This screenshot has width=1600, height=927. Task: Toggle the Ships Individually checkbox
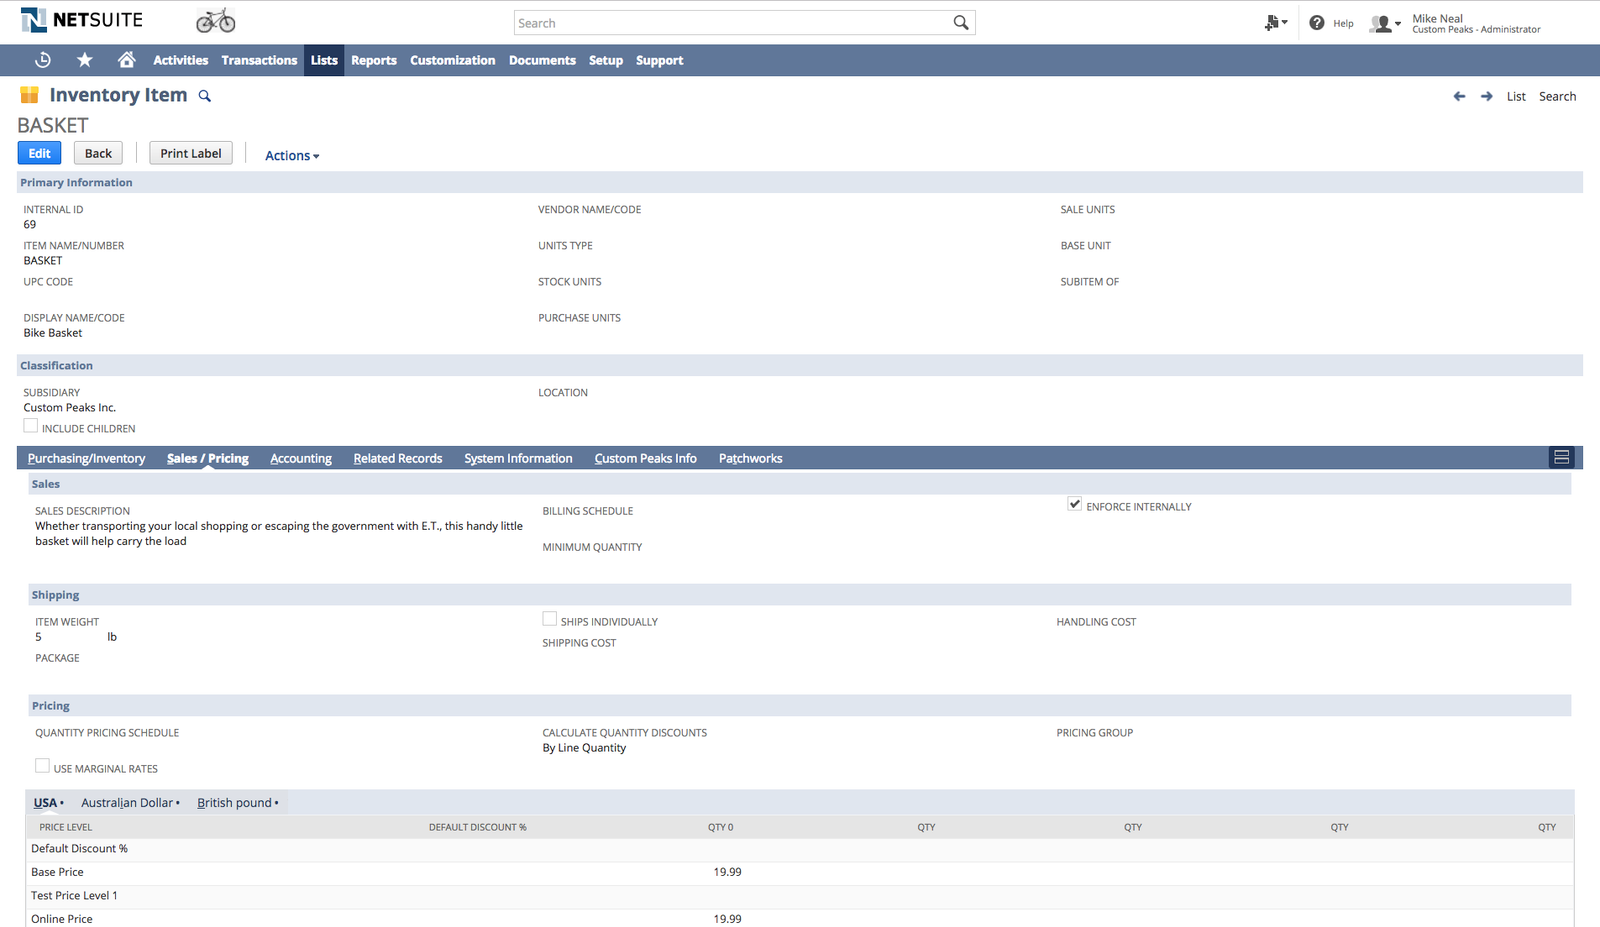tap(549, 619)
